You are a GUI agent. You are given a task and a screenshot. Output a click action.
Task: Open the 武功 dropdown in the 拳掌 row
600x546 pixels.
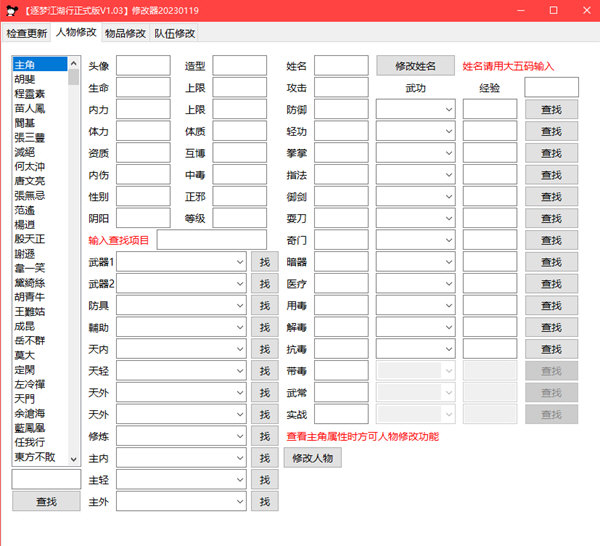coord(416,153)
